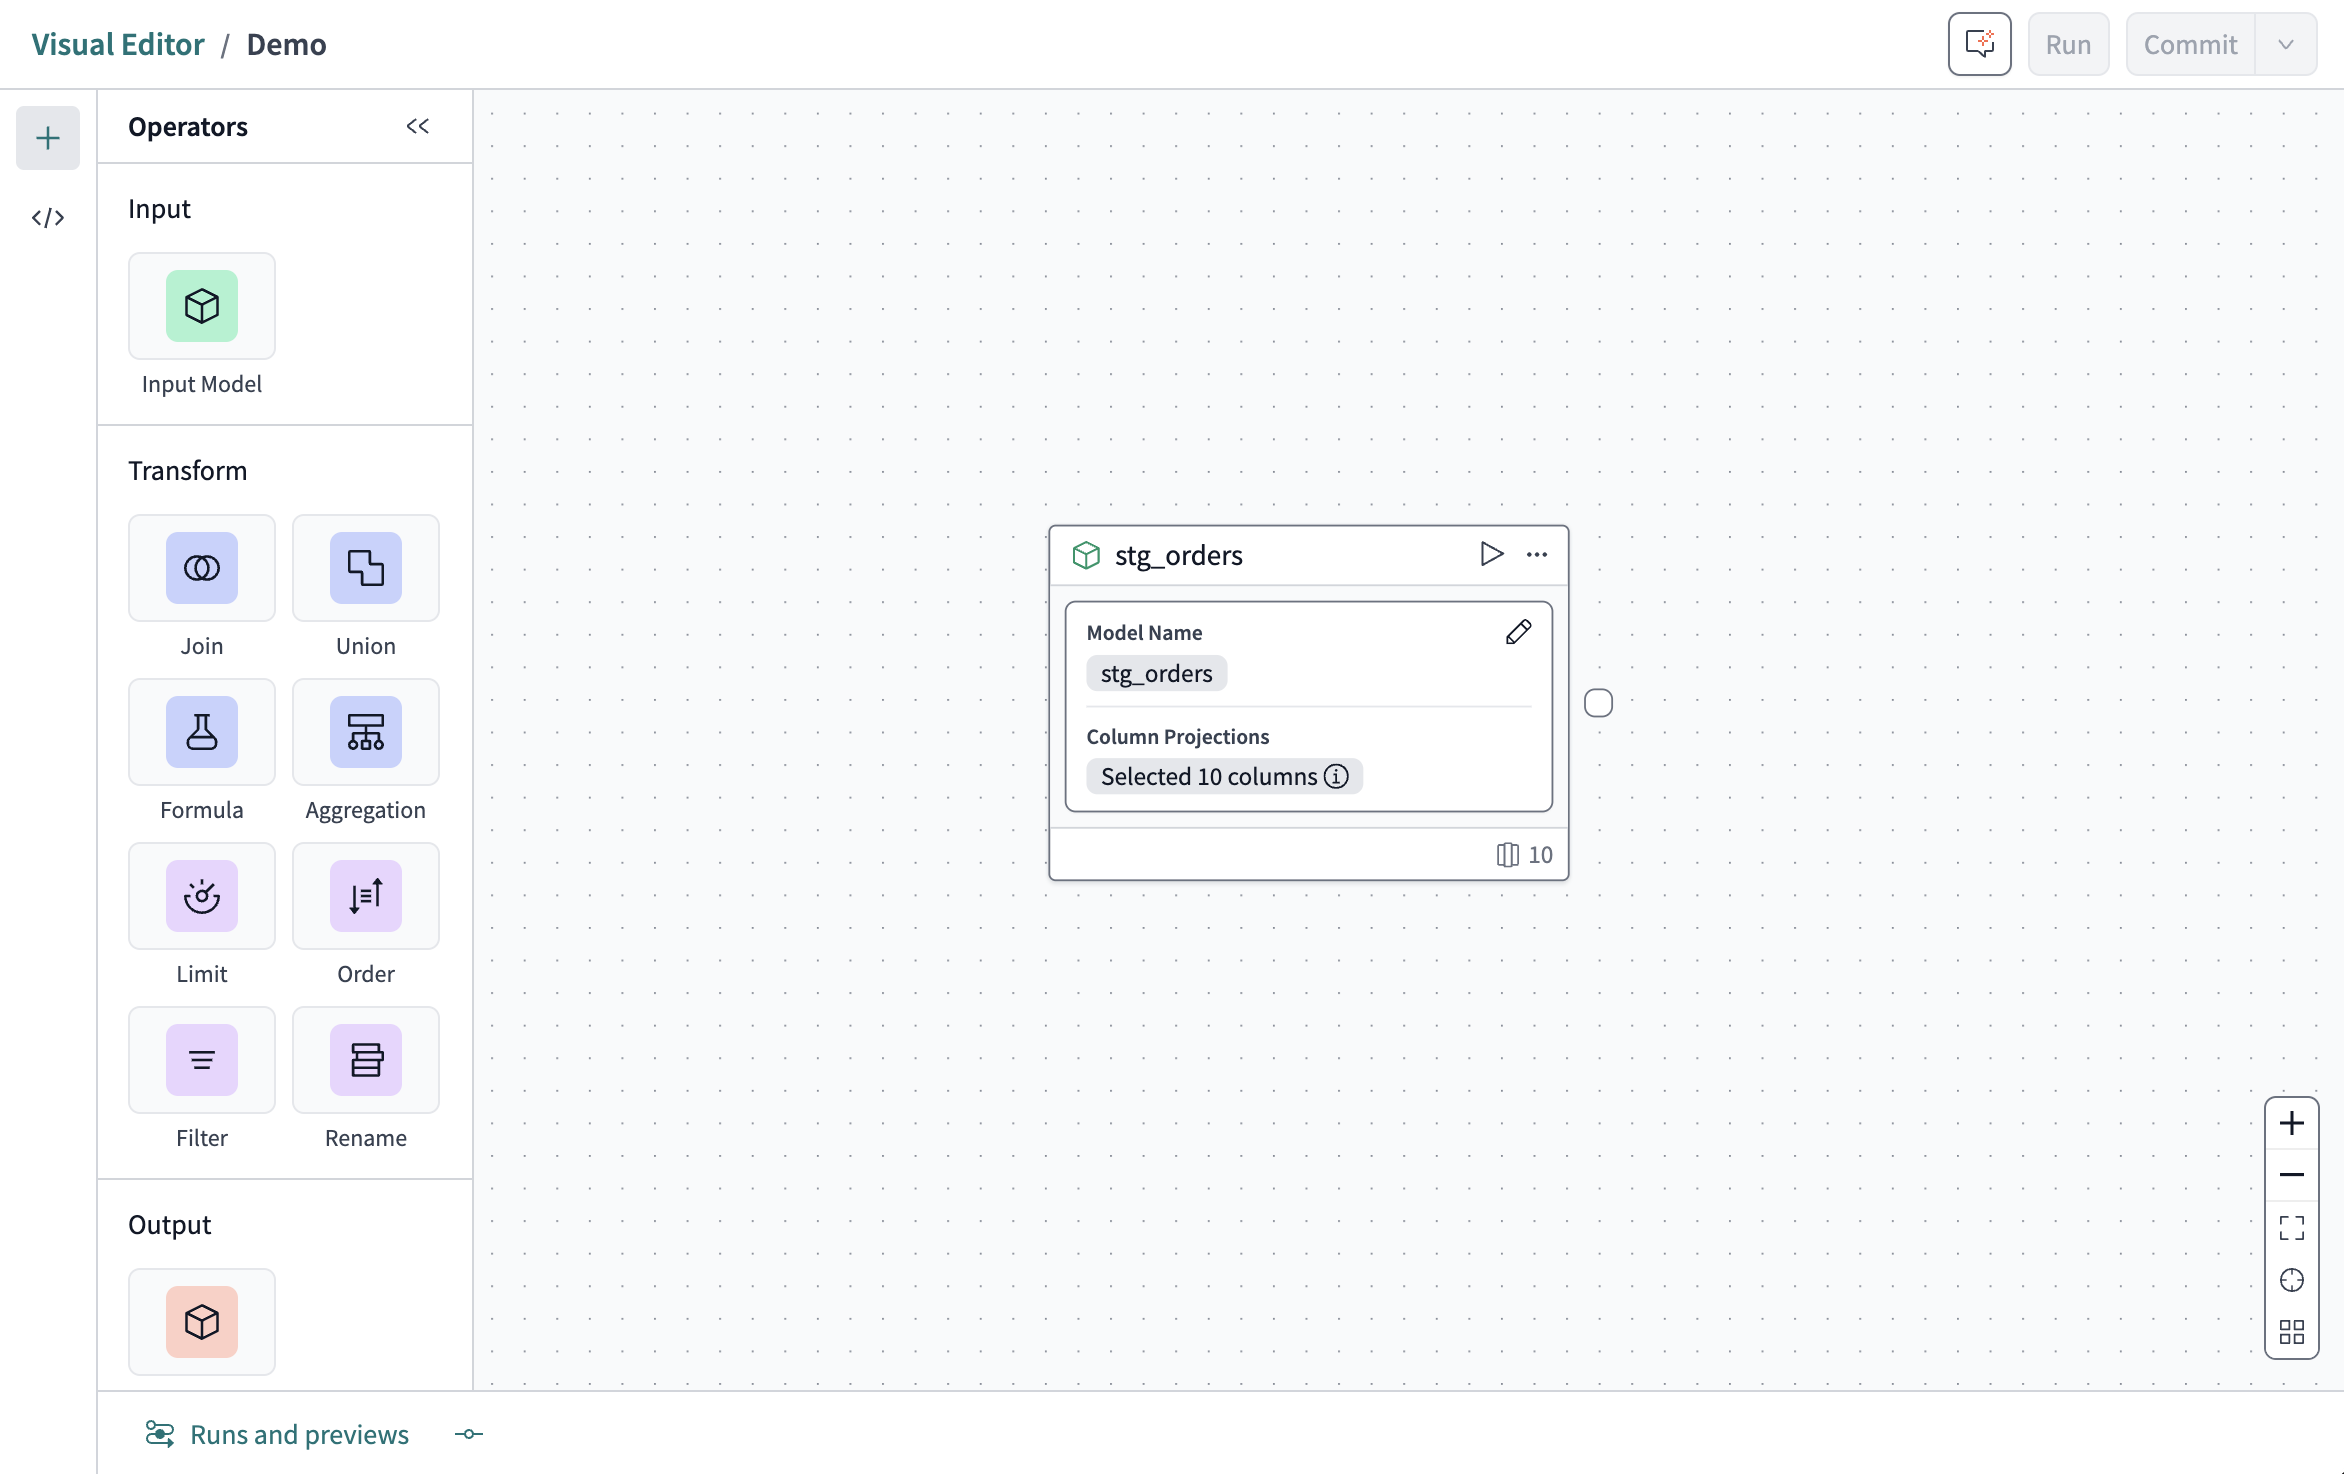The image size is (2344, 1474).
Task: Click the Formula flask icon
Action: click(201, 732)
